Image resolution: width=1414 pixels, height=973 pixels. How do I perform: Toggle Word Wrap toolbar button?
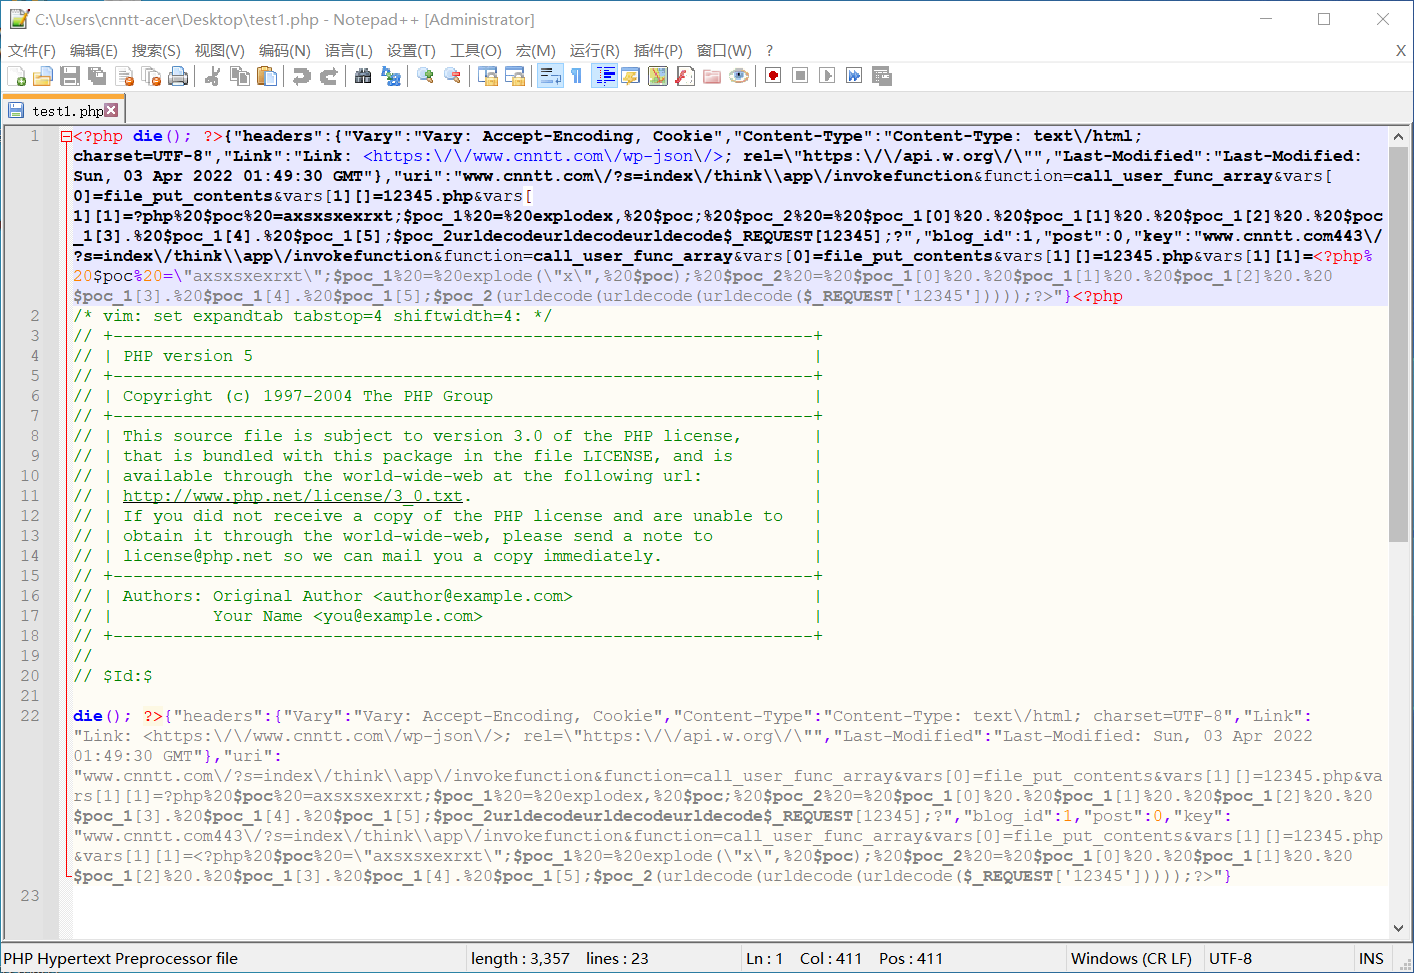(550, 76)
